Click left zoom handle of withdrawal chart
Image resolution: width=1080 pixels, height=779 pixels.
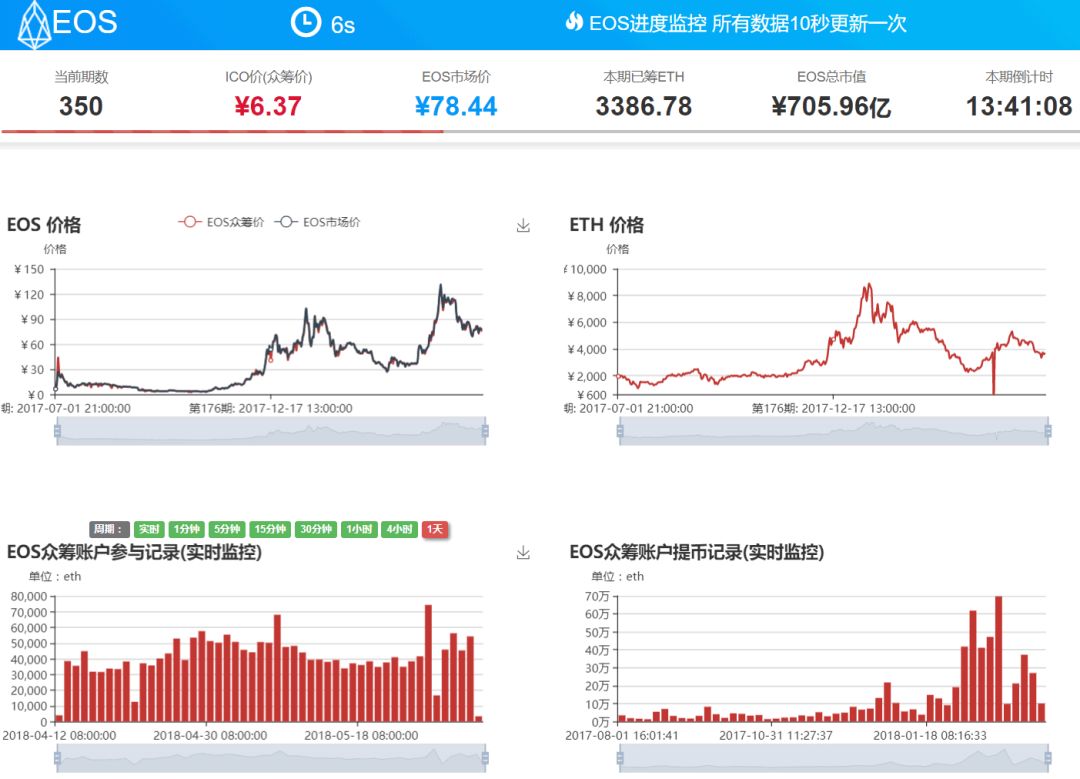pos(620,758)
